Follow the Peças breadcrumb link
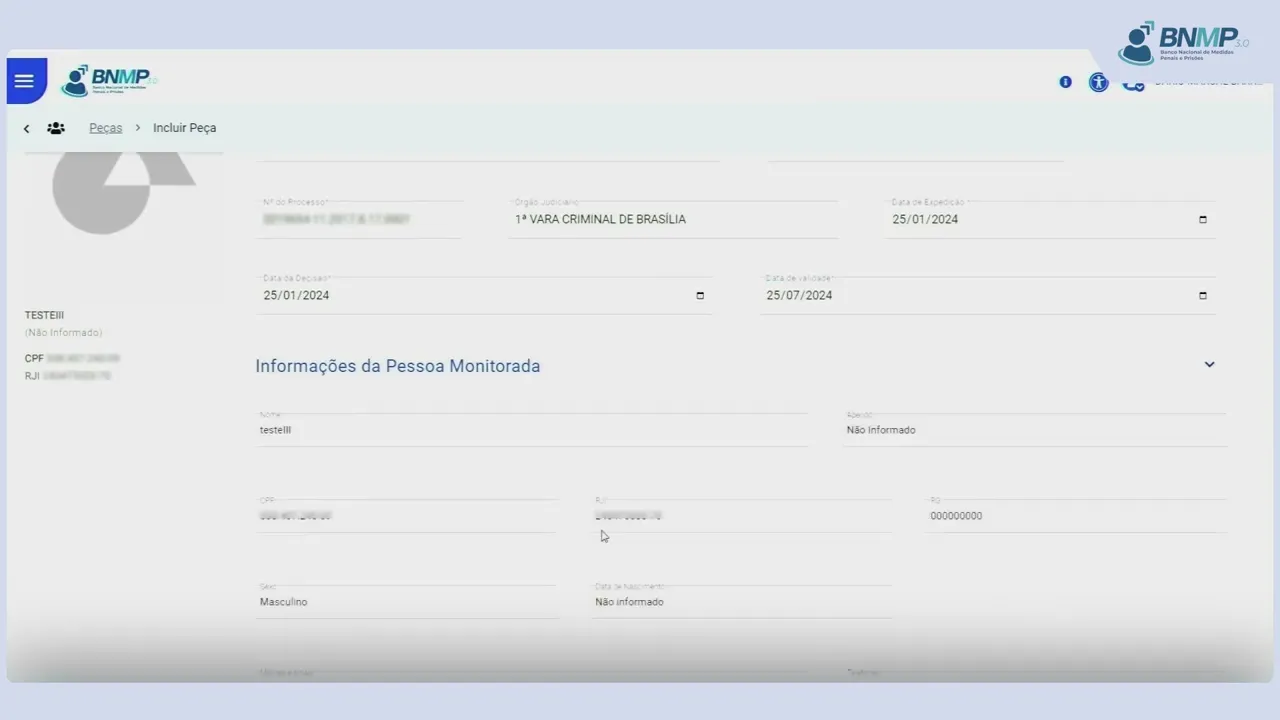 pyautogui.click(x=105, y=128)
